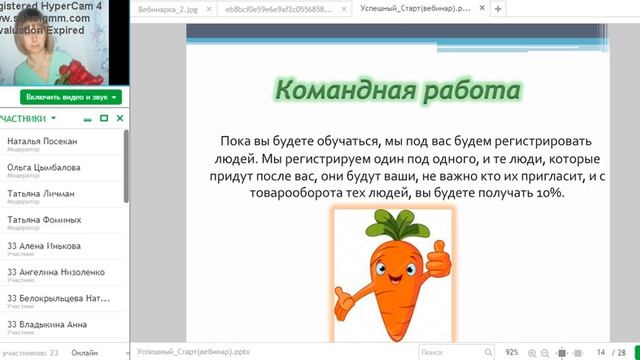The width and height of the screenshot is (640, 360).
Task: Click the 92% zoom level value
Action: point(512,352)
